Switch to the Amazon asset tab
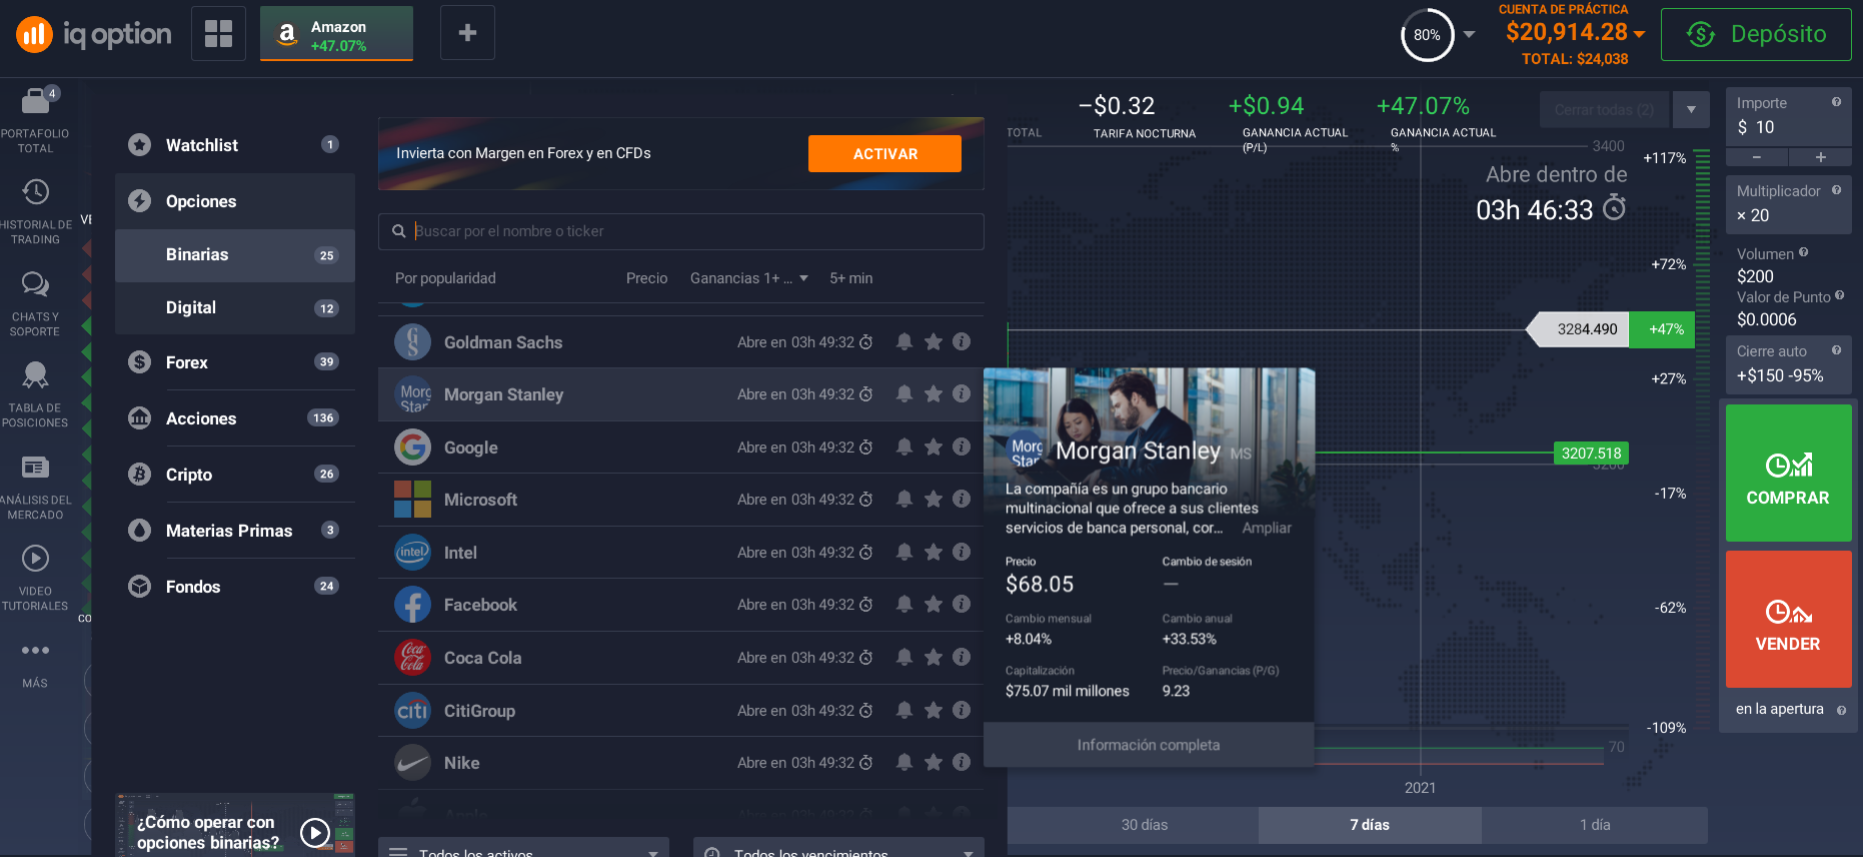Image resolution: width=1863 pixels, height=857 pixels. click(x=337, y=34)
